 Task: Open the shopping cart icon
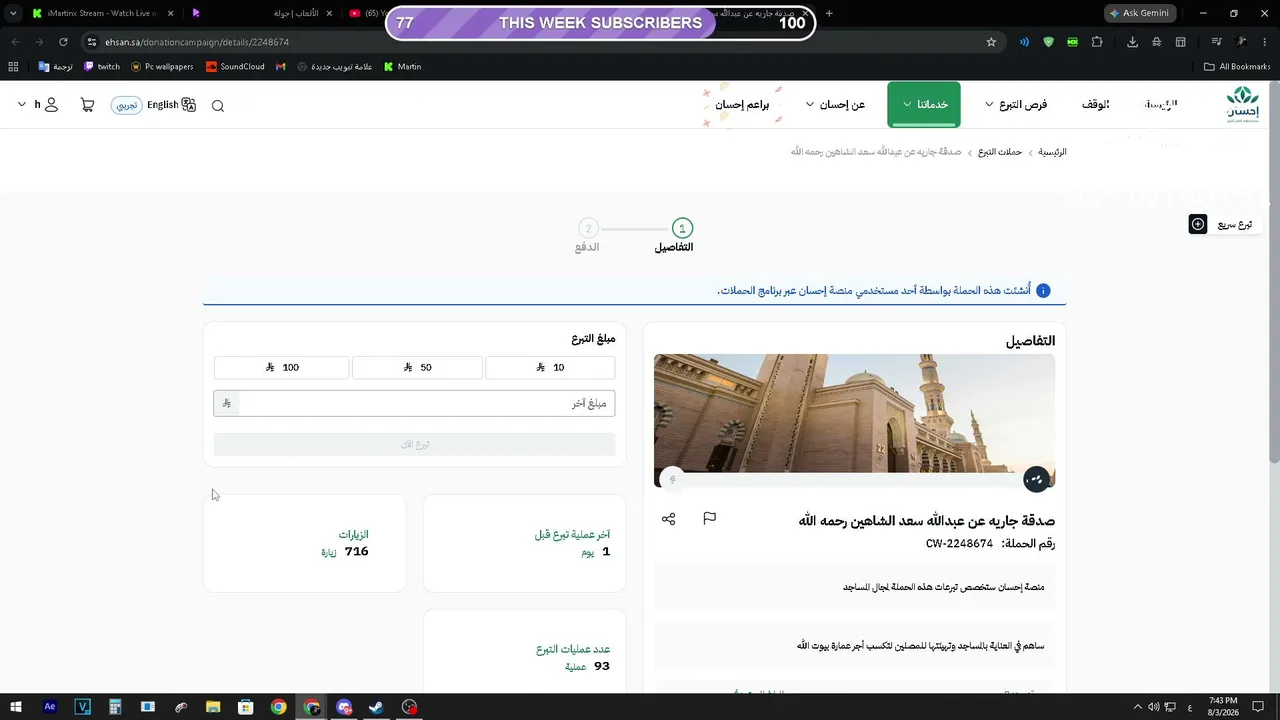point(87,105)
